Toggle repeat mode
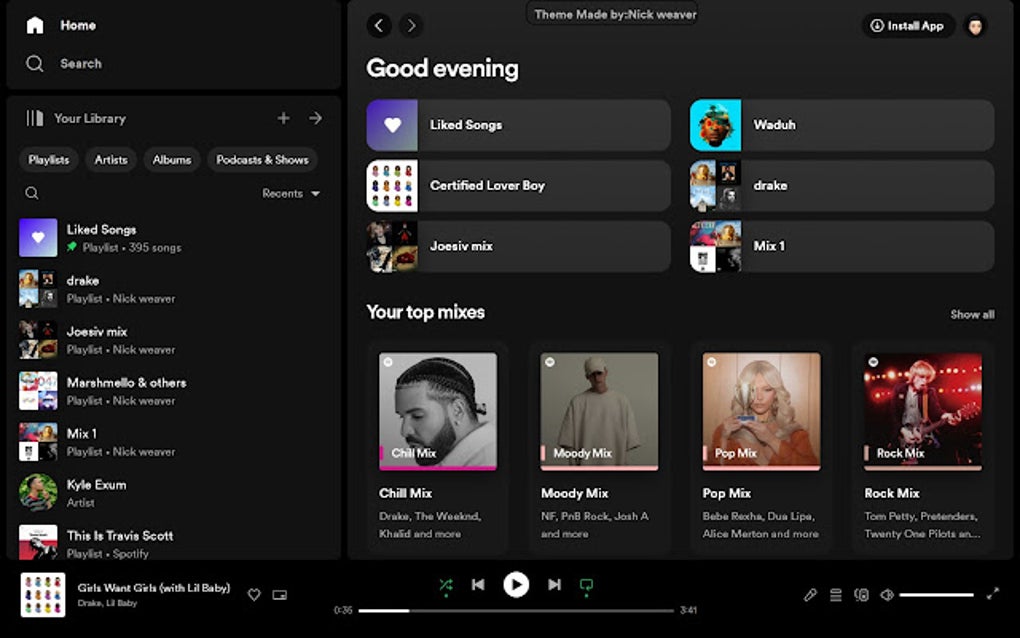 point(586,586)
